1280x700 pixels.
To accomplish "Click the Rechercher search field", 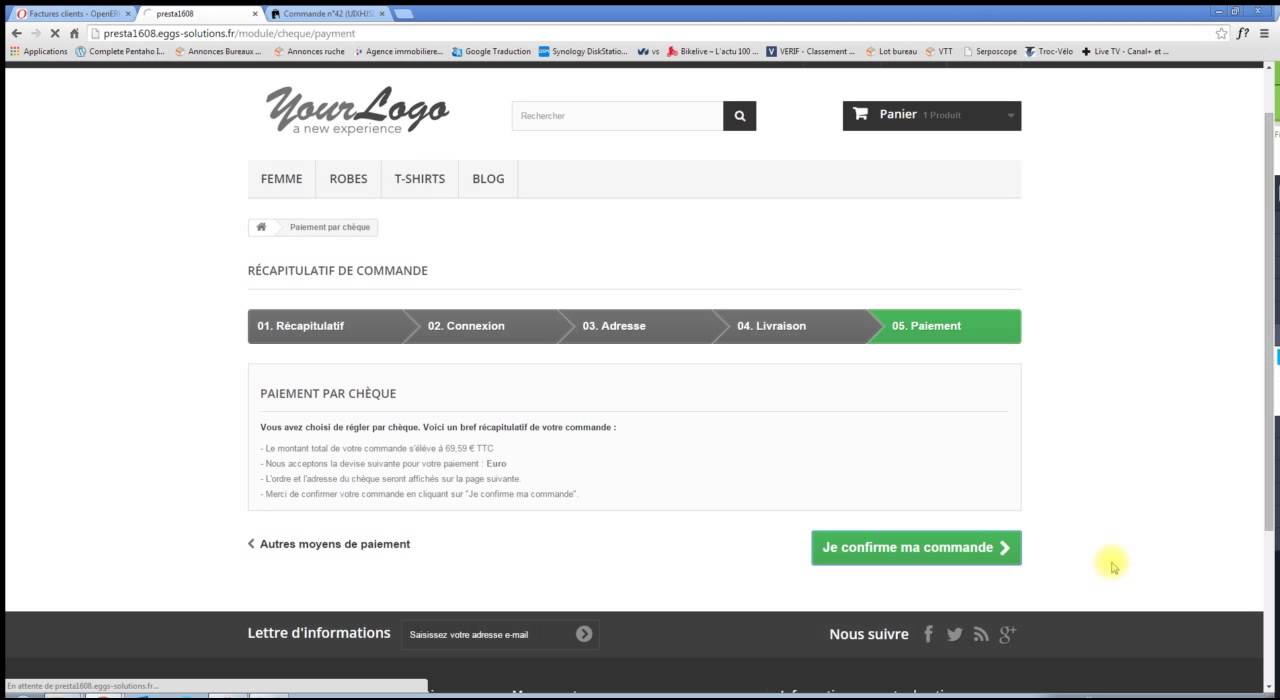I will coord(618,116).
